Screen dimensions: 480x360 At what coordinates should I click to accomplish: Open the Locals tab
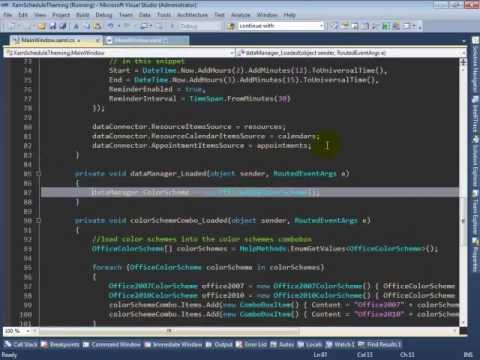click(310, 345)
